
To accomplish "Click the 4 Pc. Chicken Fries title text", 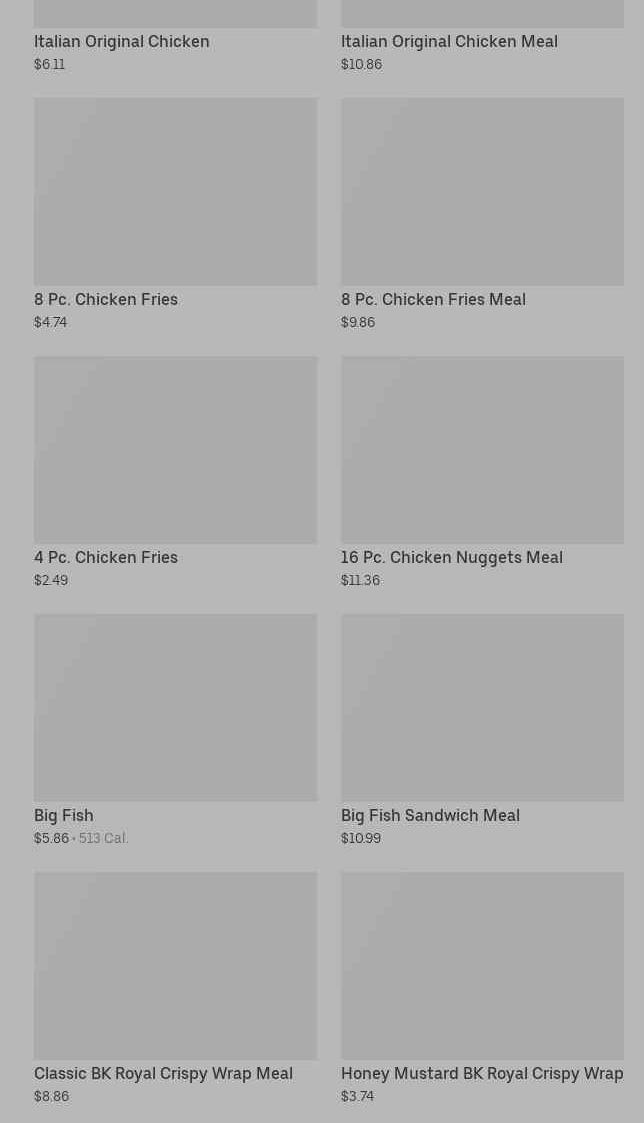I will pos(106,557).
